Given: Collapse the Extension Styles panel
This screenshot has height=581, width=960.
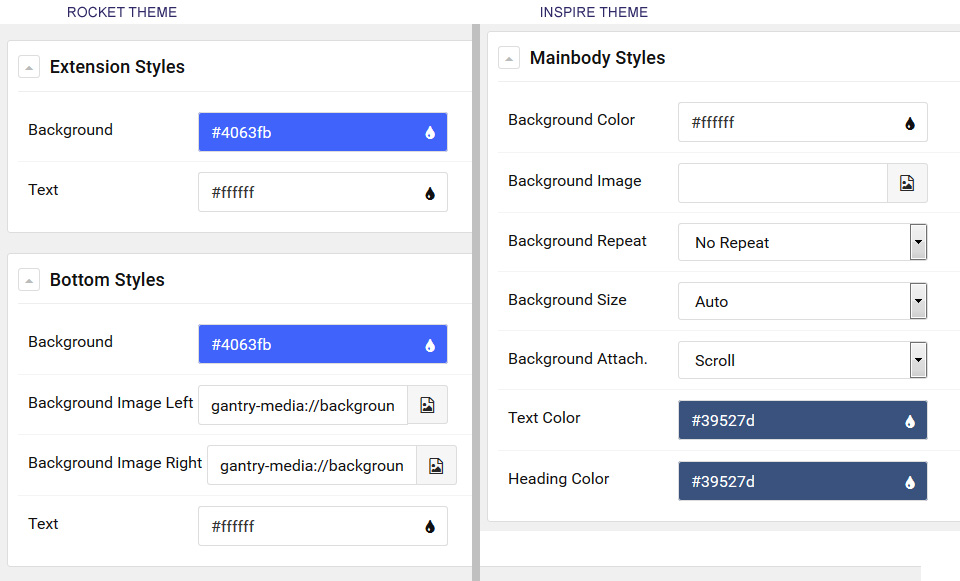Looking at the screenshot, I should tap(29, 67).
